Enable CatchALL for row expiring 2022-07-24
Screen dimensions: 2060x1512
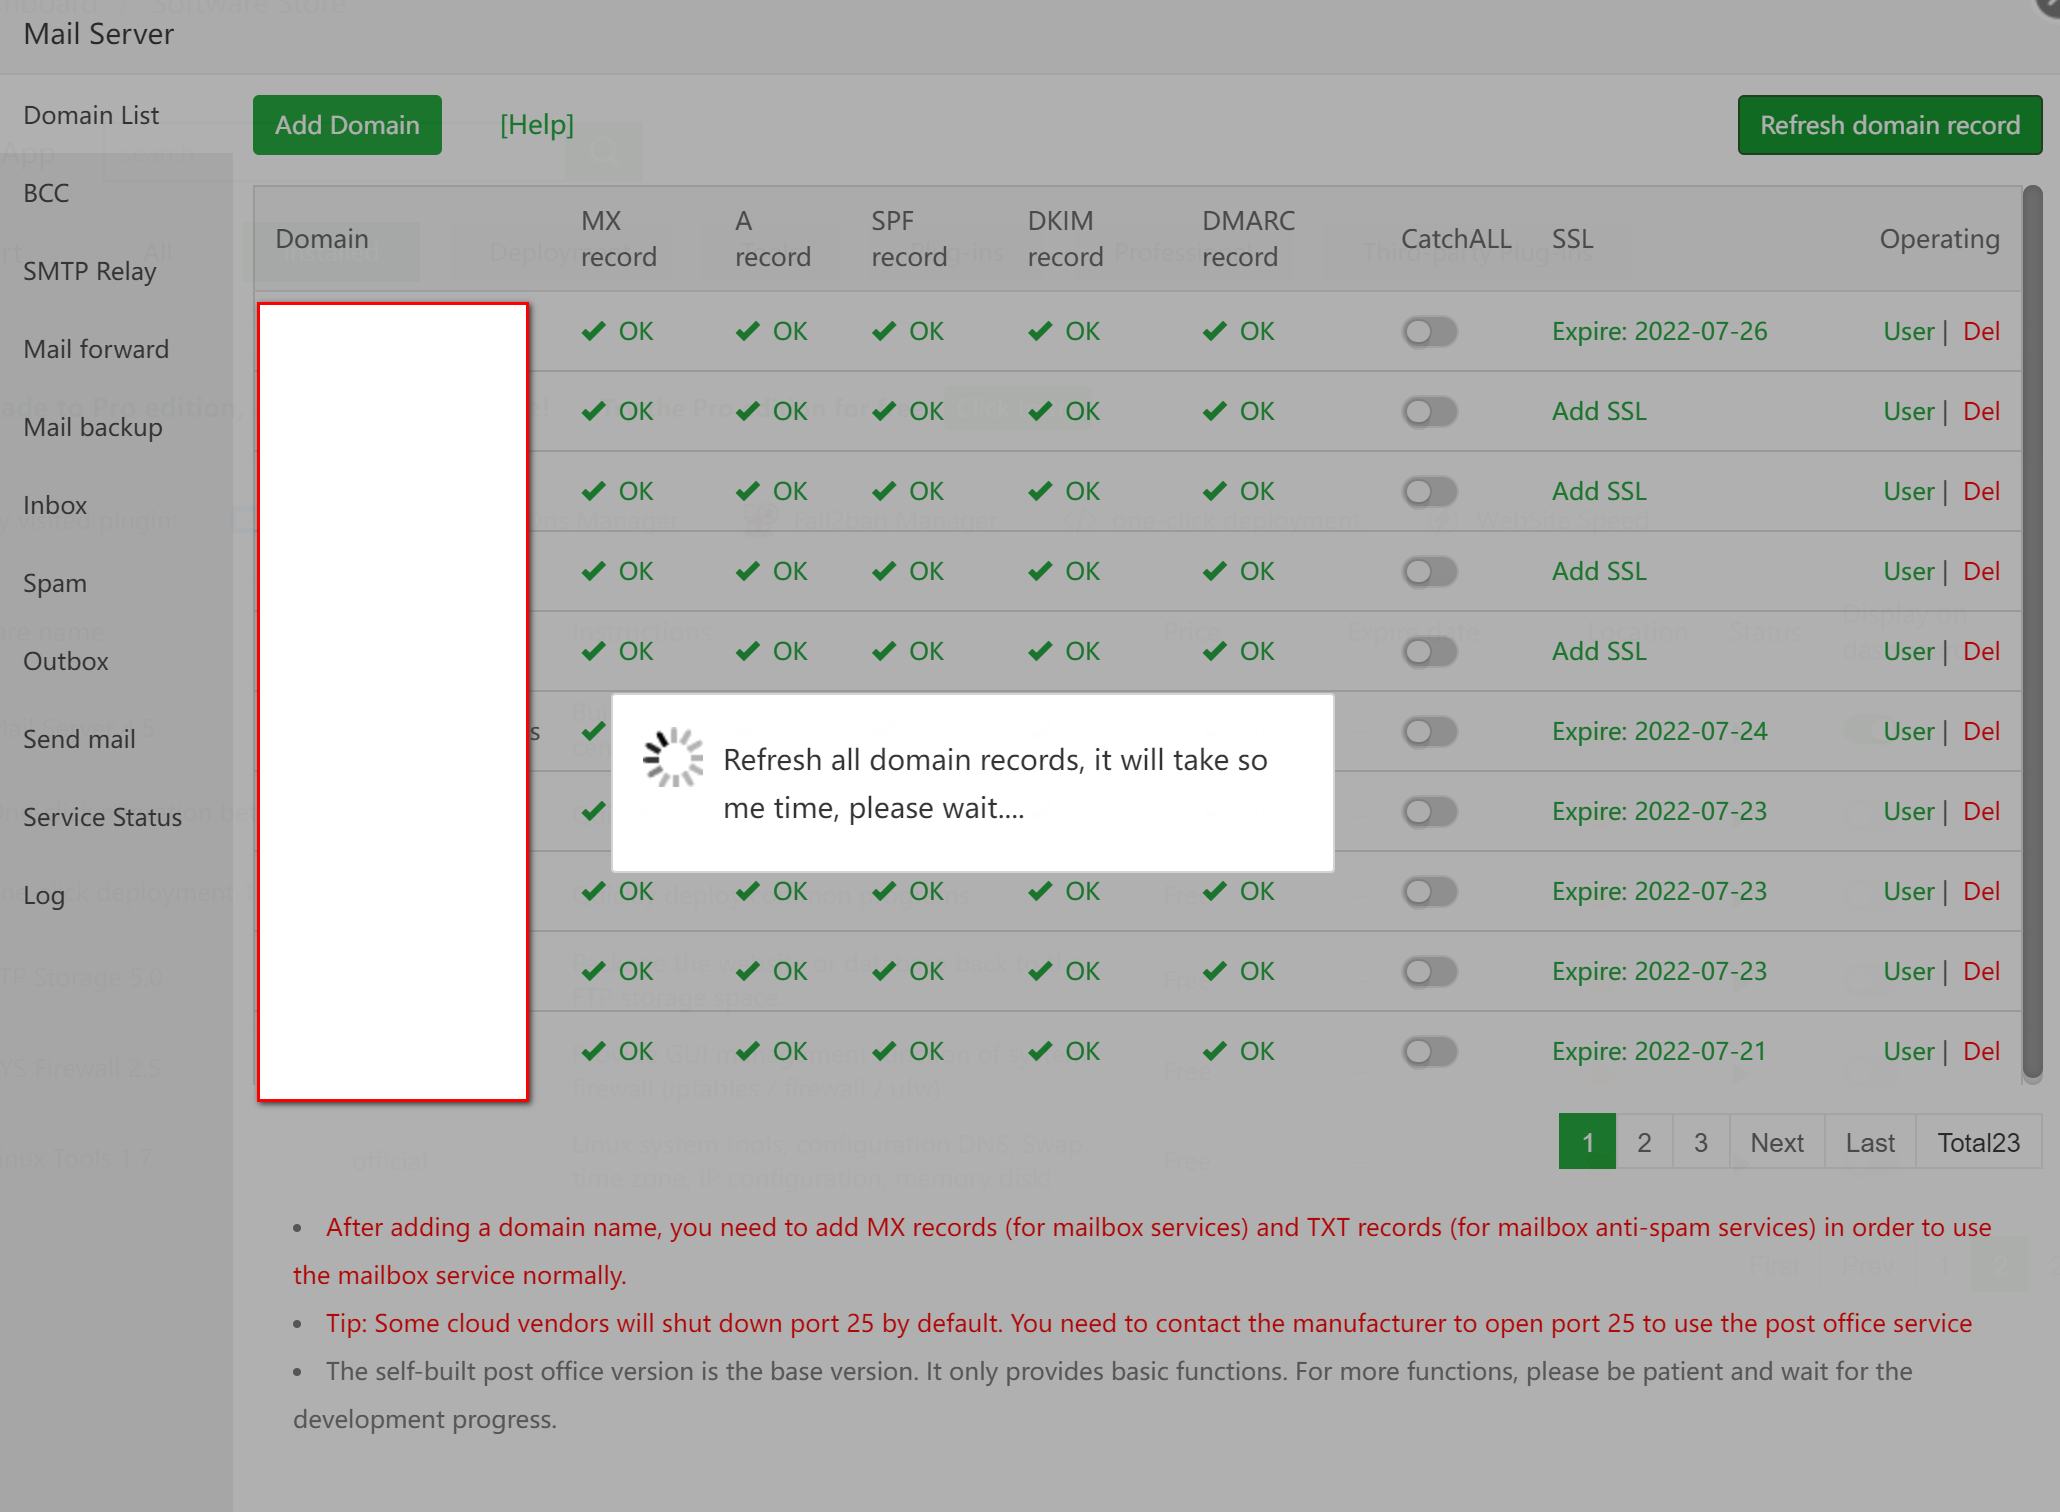pos(1429,731)
